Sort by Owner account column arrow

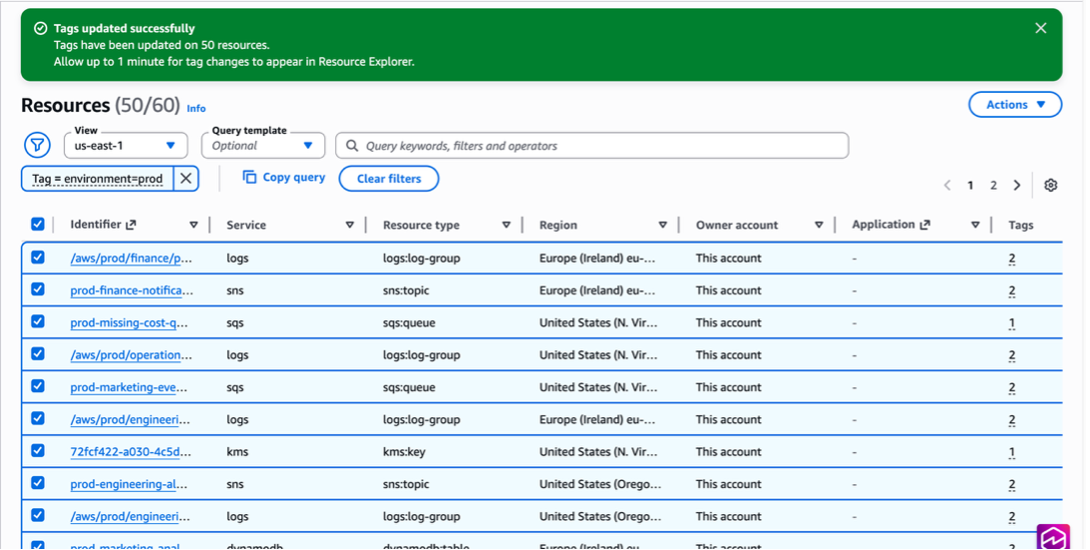(x=819, y=225)
